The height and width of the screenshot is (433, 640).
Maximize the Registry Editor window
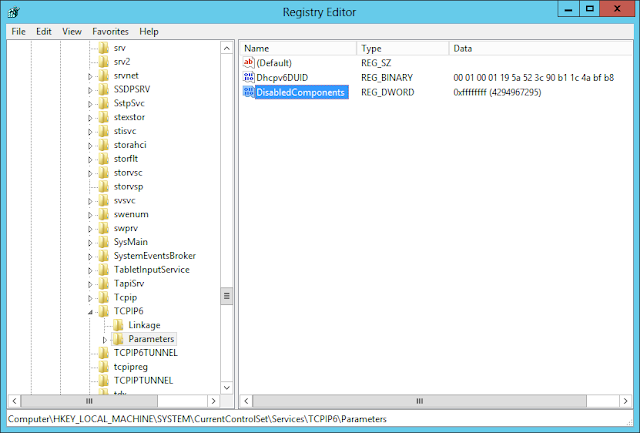click(x=589, y=9)
